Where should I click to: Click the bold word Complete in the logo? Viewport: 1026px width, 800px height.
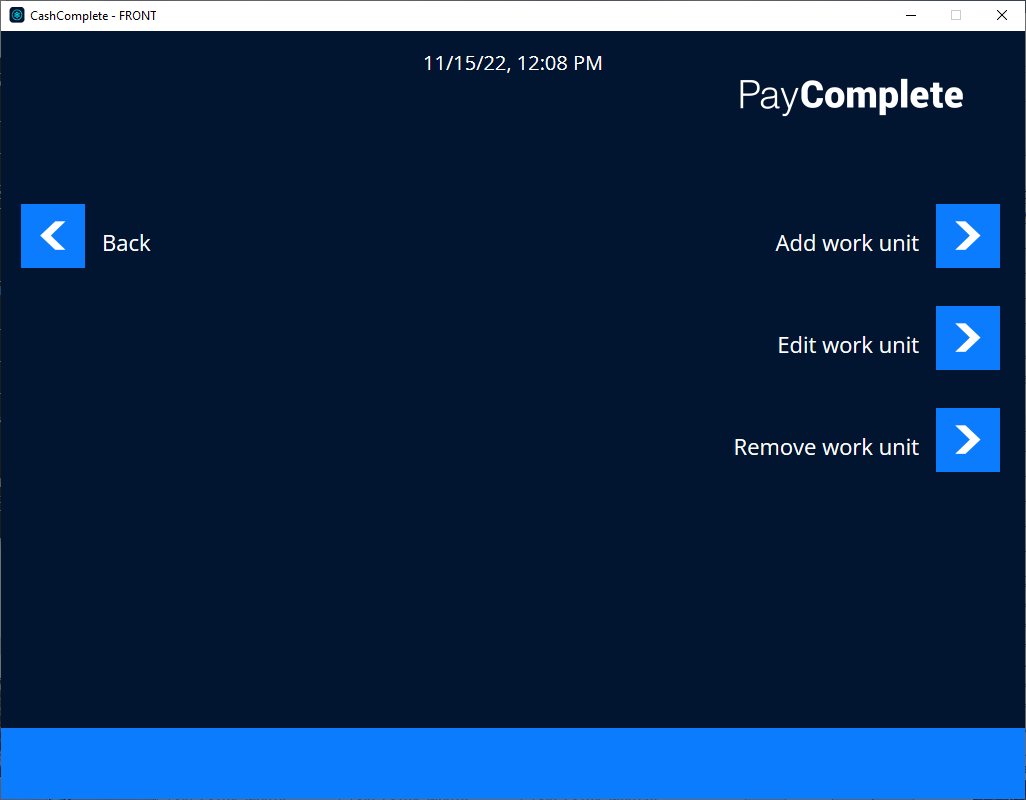(881, 95)
